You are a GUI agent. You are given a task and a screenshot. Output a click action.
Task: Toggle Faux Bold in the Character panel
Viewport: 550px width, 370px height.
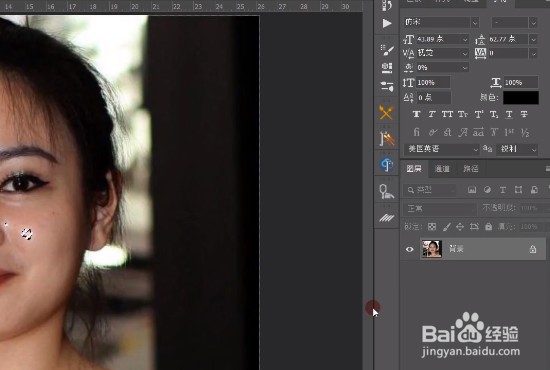coord(416,114)
